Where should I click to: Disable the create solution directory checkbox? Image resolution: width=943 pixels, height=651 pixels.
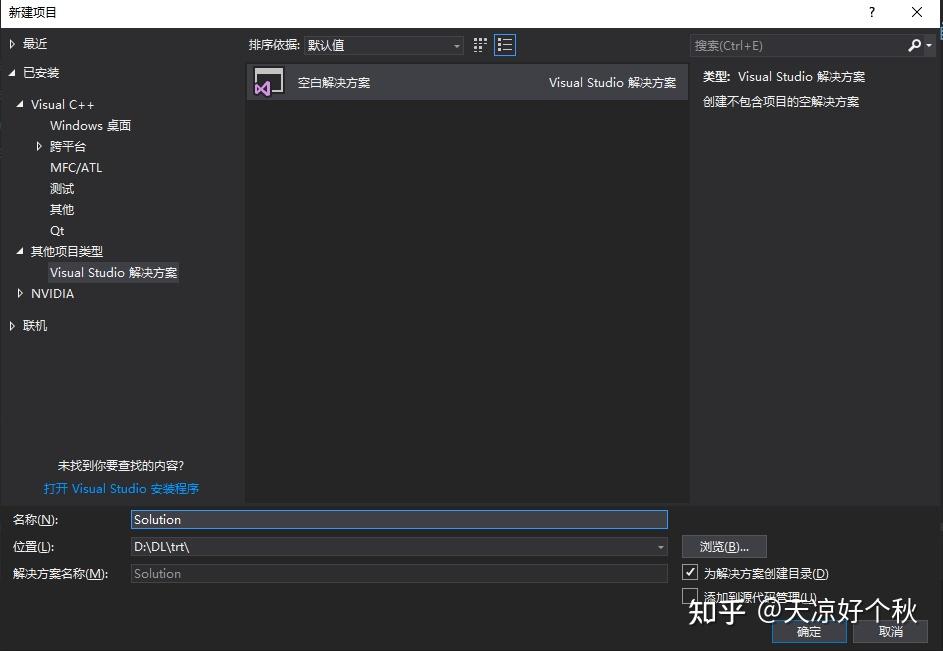690,572
